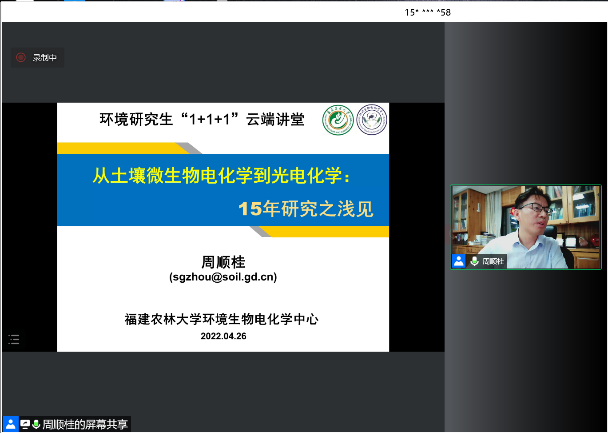Click the green circular university logo on the slide

335,121
